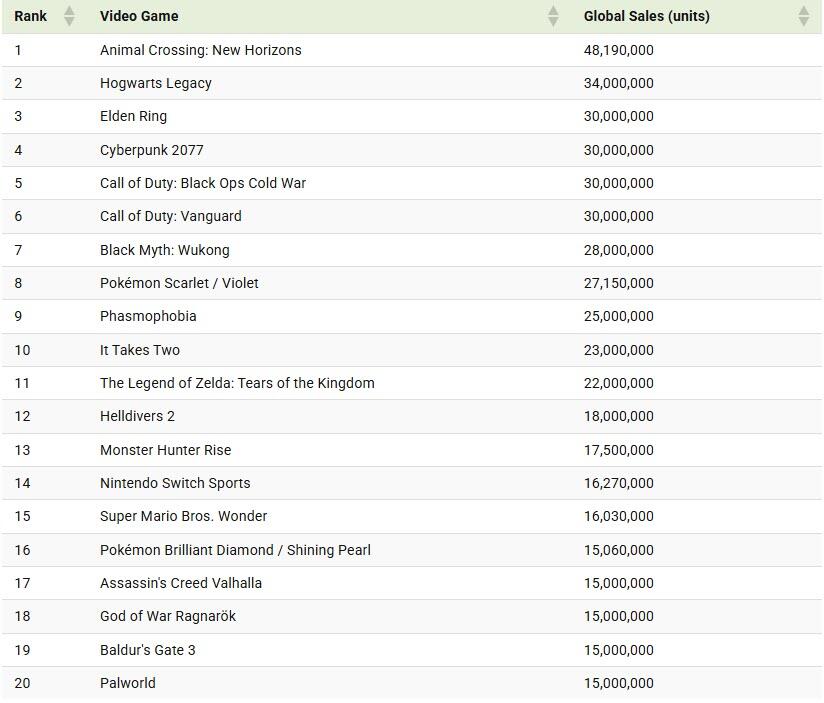Click the Palworld game title
The height and width of the screenshot is (703, 824).
coord(127,683)
